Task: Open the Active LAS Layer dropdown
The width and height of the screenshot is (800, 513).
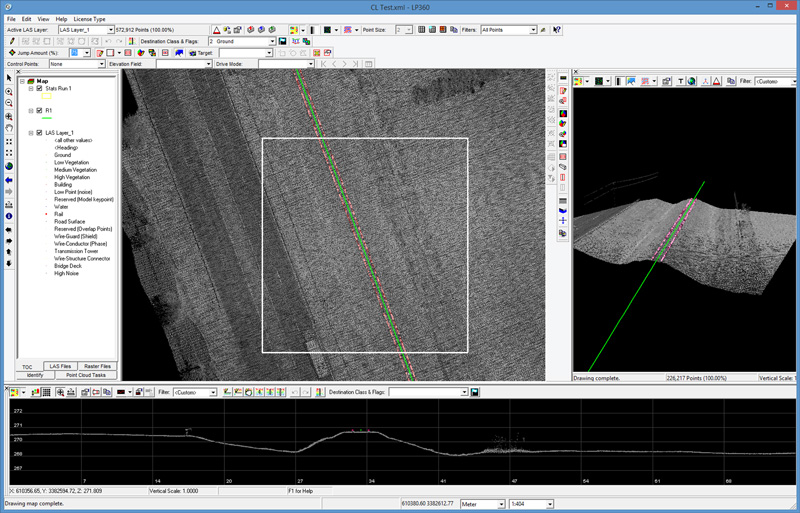Action: click(110, 30)
